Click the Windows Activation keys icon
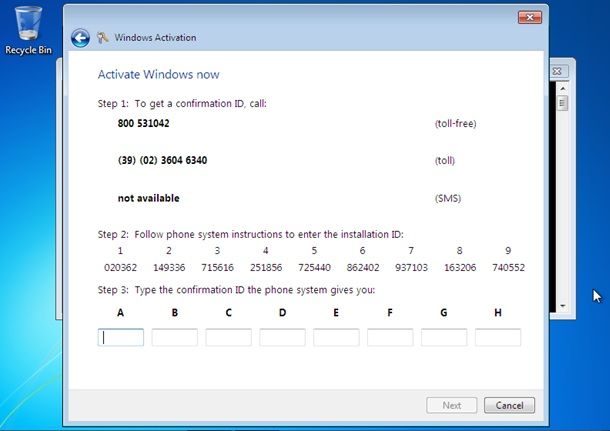The image size is (610, 431). coord(103,38)
